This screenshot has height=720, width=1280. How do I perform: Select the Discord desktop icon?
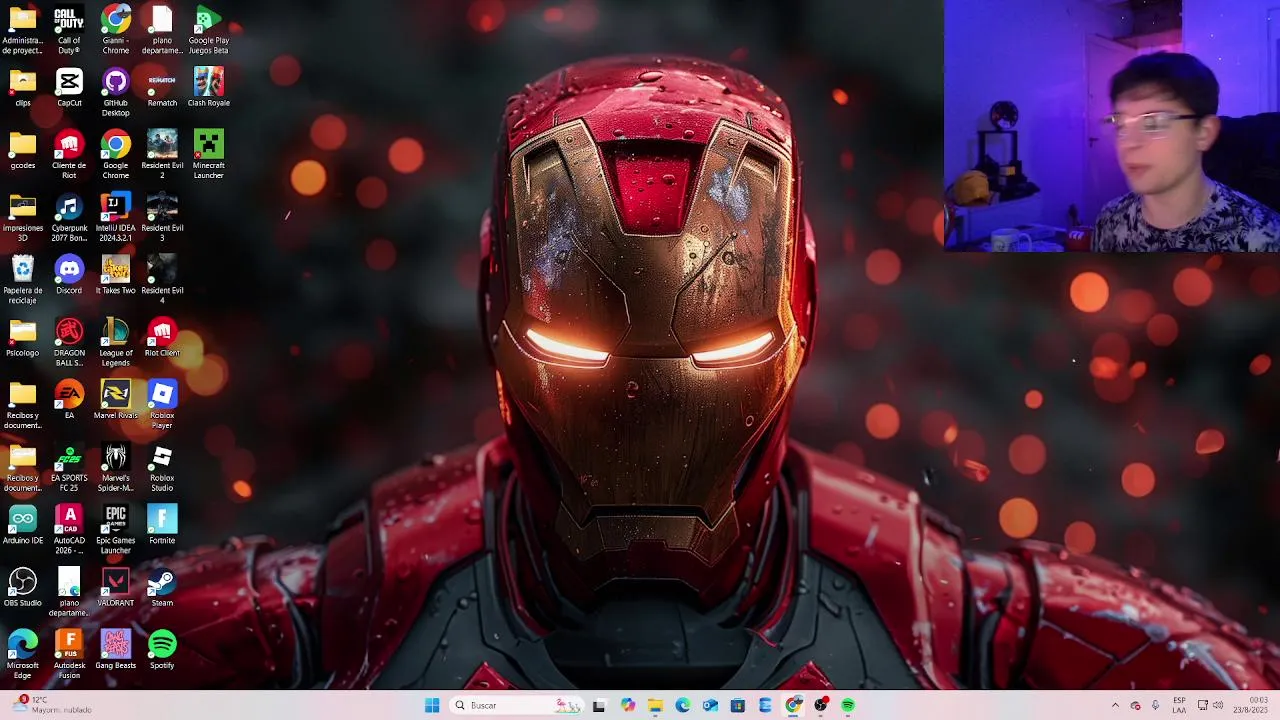coord(69,275)
